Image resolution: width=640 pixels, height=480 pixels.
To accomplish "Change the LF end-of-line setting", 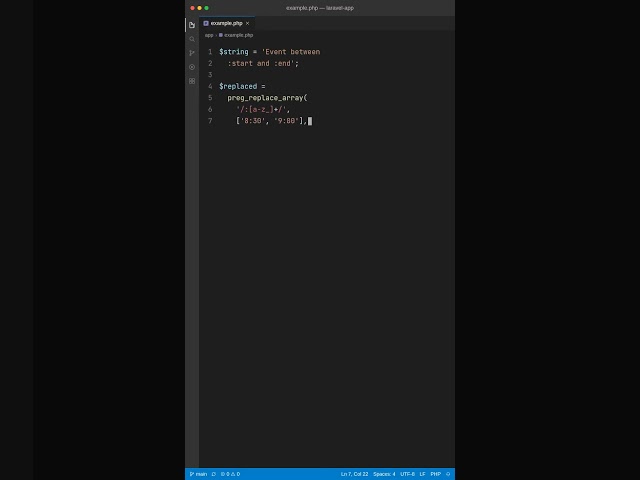I will tap(422, 474).
